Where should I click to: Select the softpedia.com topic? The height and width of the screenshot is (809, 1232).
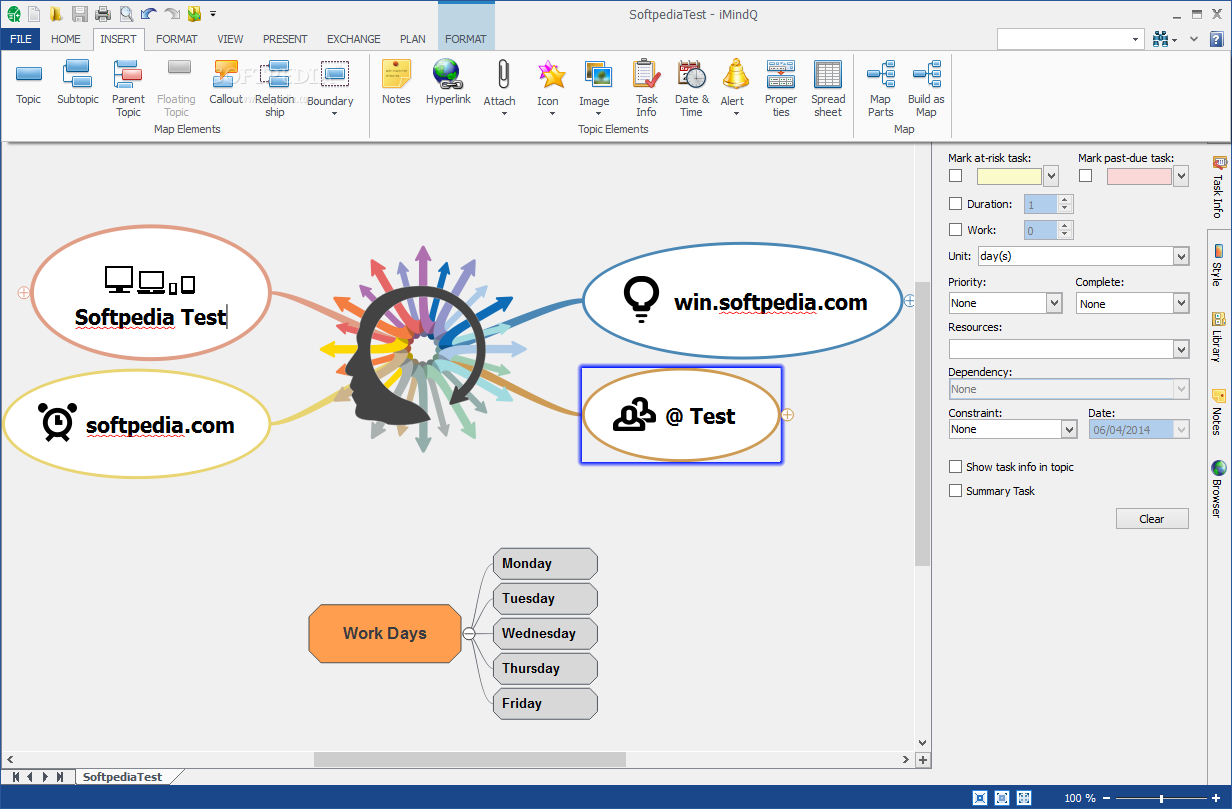(138, 424)
